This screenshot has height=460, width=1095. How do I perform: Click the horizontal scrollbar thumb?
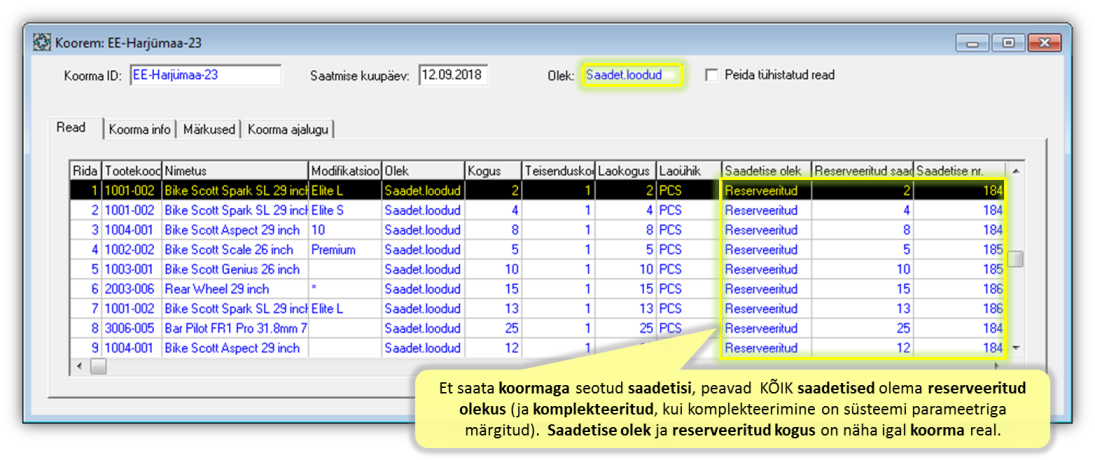[x=98, y=366]
